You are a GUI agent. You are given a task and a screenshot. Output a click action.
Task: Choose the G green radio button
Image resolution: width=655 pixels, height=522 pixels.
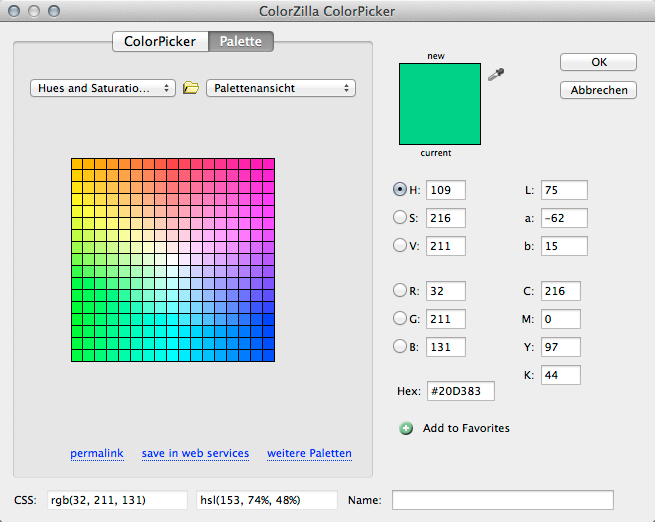pos(402,319)
